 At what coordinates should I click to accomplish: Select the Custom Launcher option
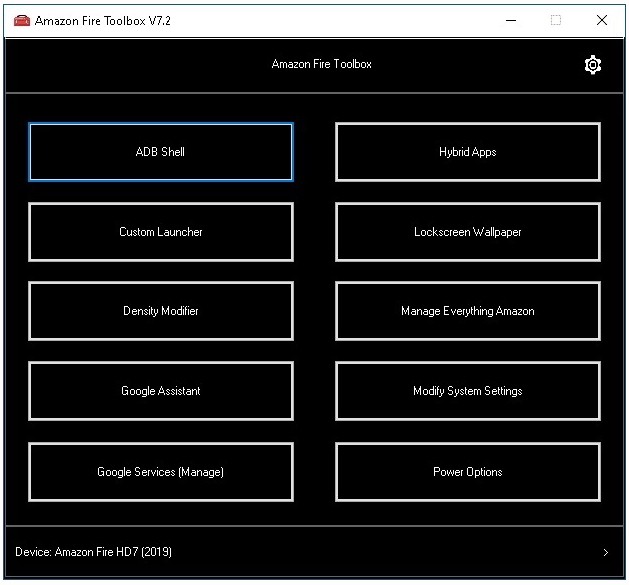click(x=161, y=232)
